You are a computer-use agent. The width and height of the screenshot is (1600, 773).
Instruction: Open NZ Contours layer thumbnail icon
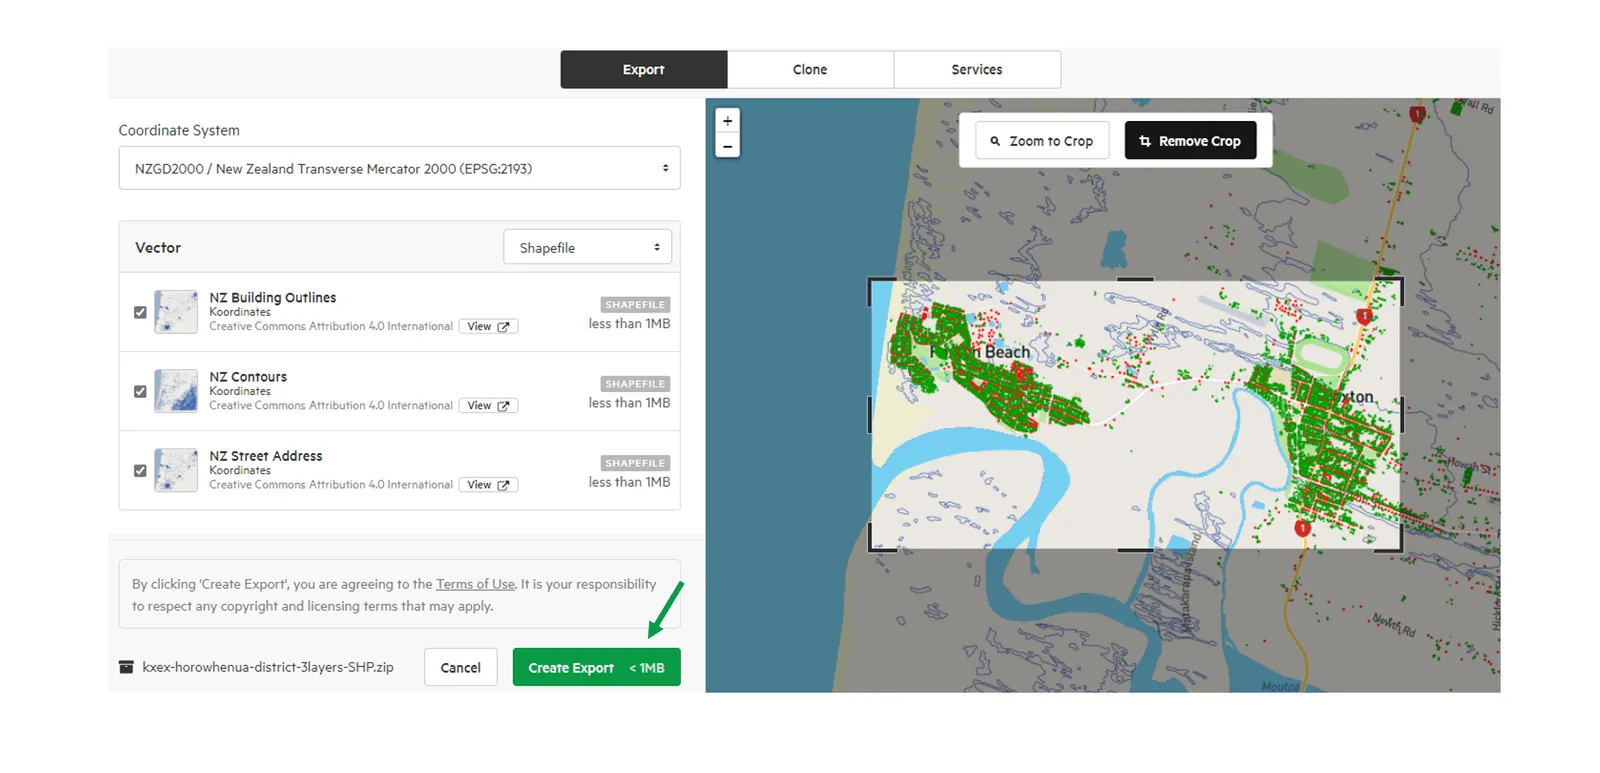click(176, 391)
